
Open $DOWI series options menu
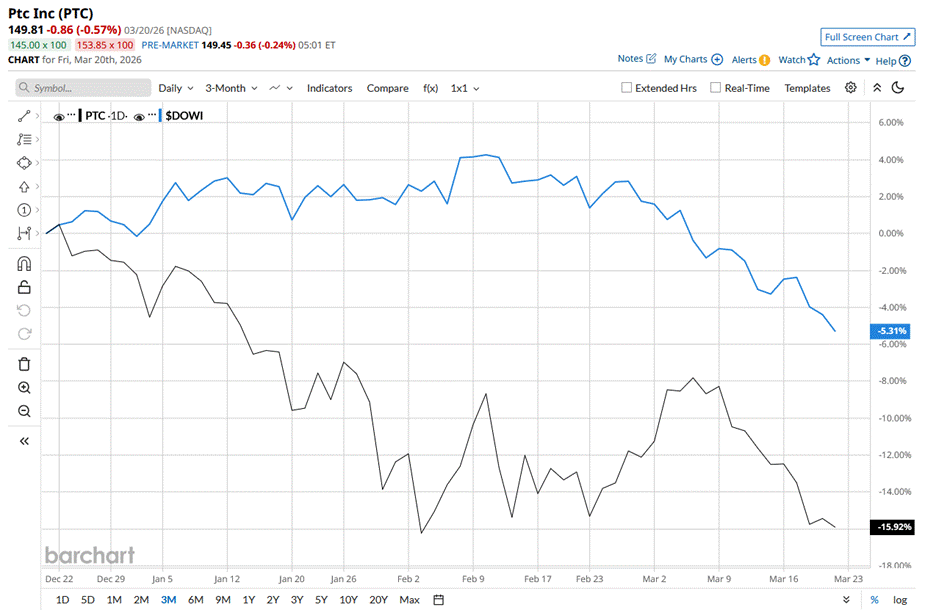tap(152, 115)
